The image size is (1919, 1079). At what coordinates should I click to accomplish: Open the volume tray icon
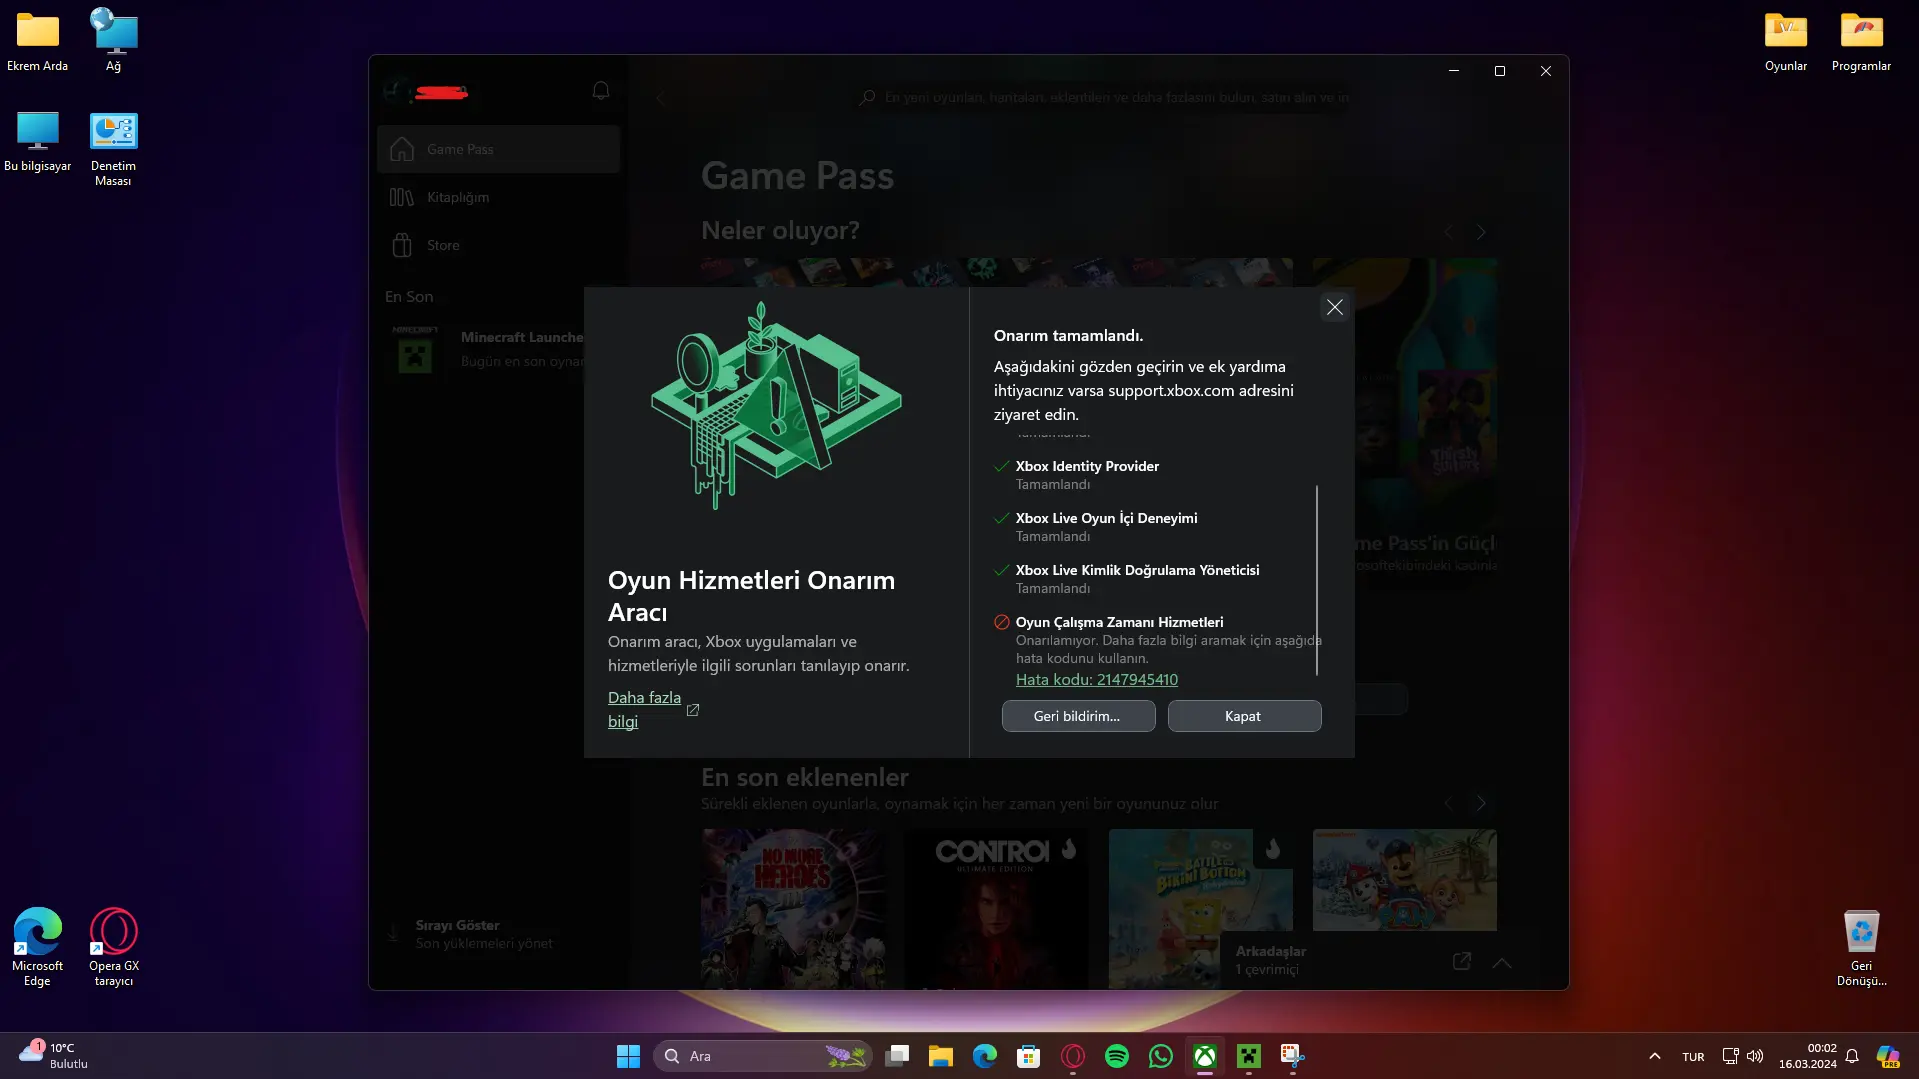(x=1755, y=1056)
